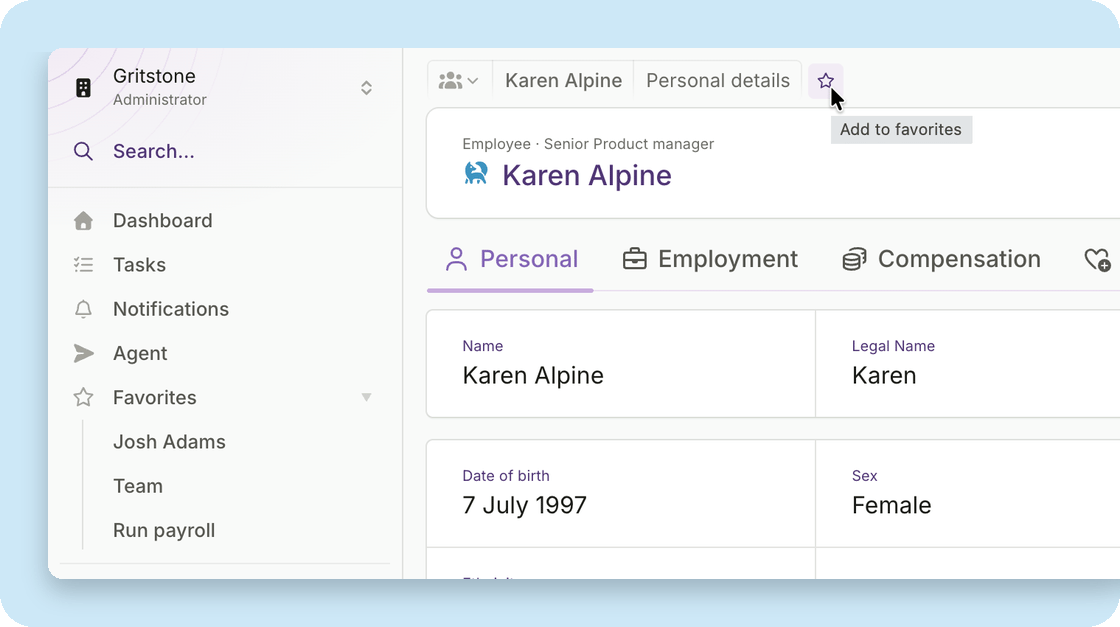Screen dimensions: 1120x627
Task: Click the Legal Name value Karen
Action: pos(884,376)
